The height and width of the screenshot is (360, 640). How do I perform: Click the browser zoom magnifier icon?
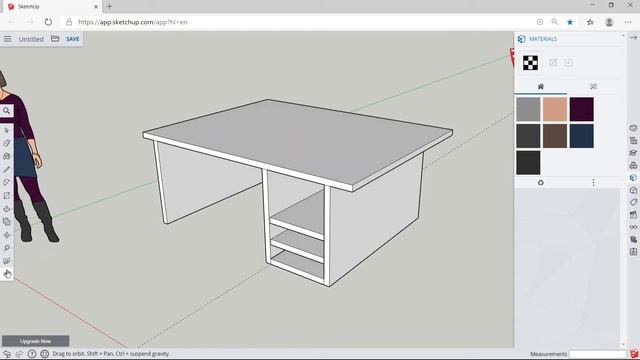tap(554, 22)
